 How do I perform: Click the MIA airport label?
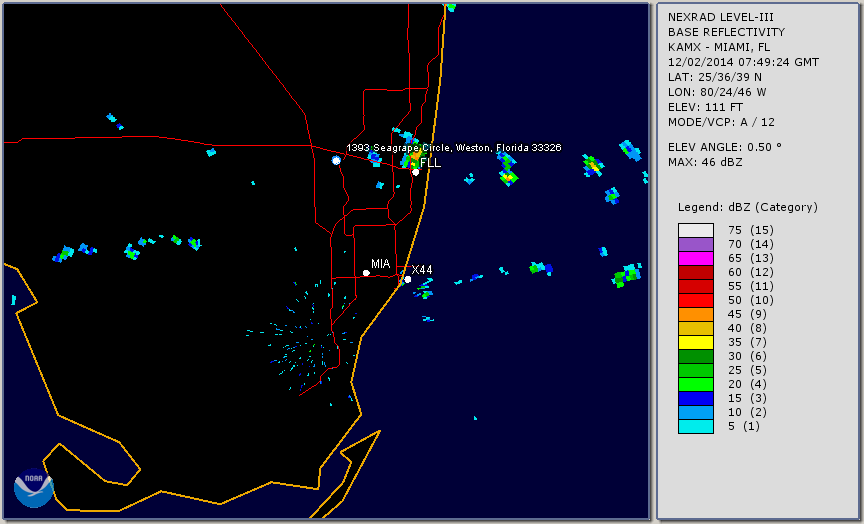380,264
